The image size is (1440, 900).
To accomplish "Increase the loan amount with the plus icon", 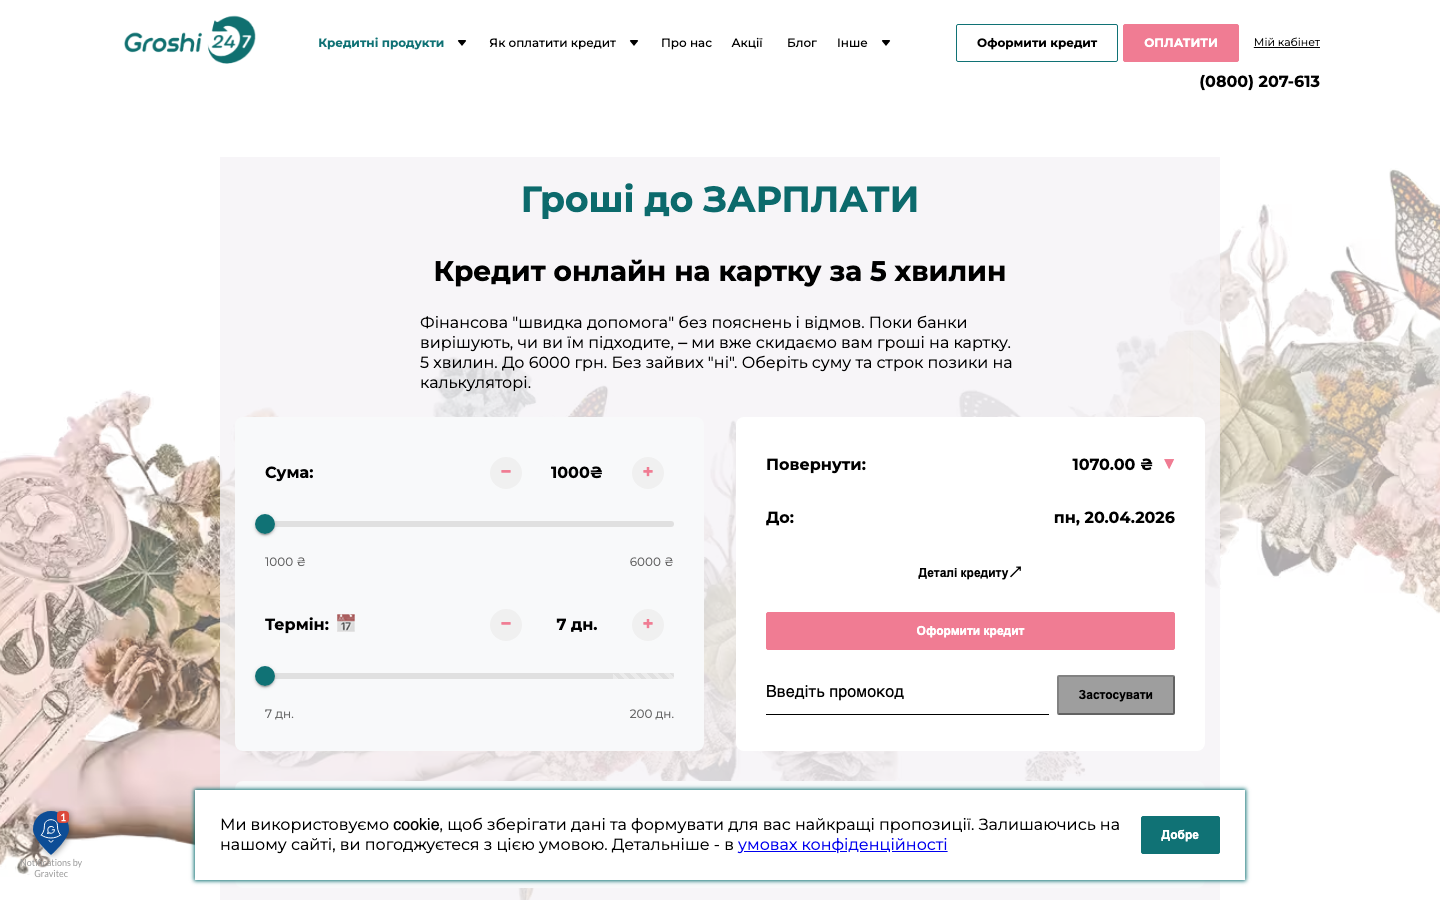I will pos(647,473).
